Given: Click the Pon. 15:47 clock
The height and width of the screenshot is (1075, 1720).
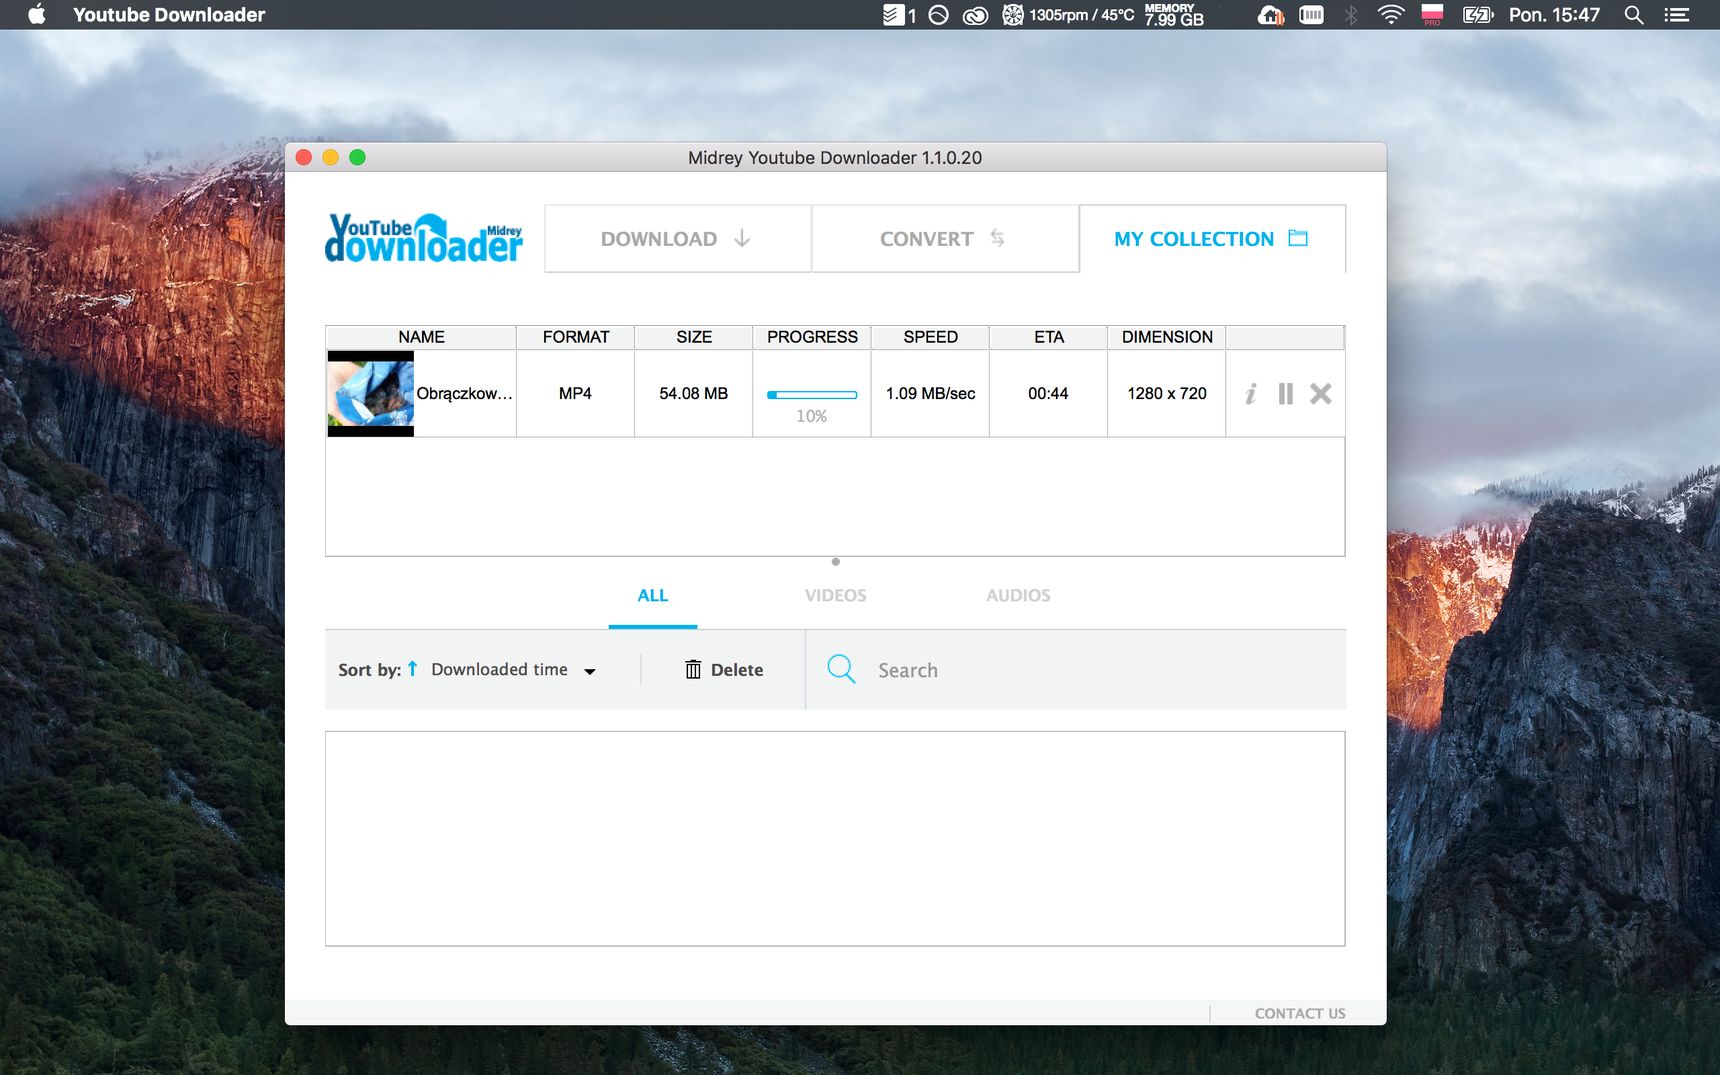Looking at the screenshot, I should pyautogui.click(x=1554, y=14).
